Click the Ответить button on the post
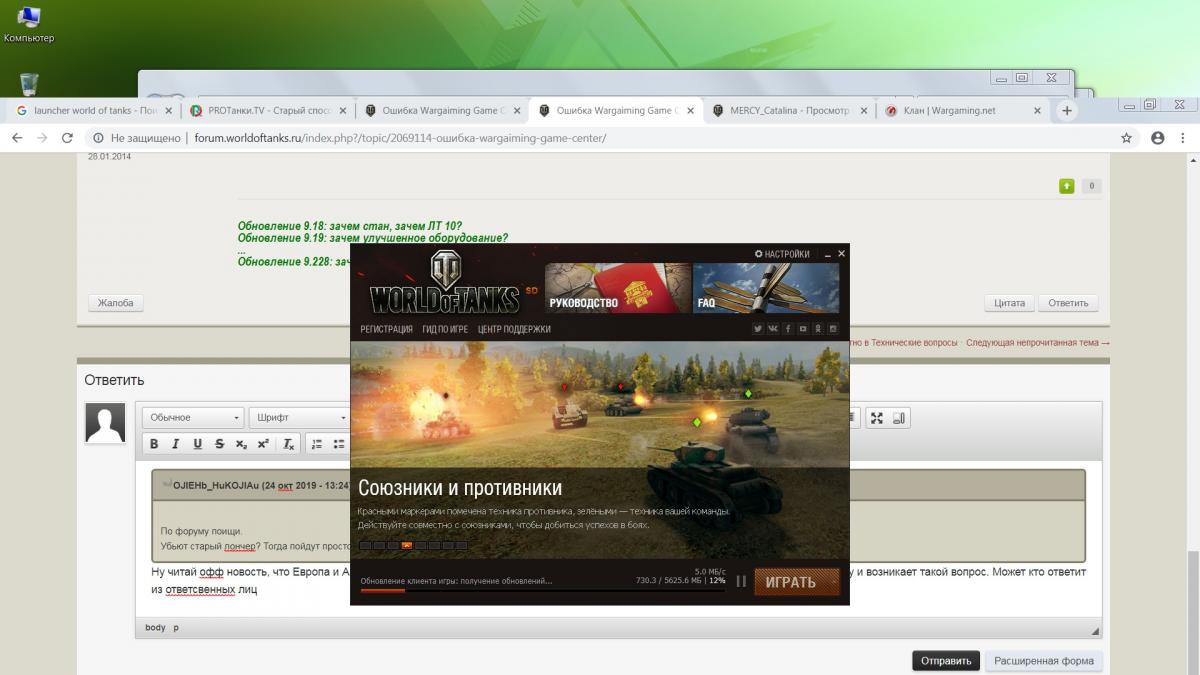 (x=1068, y=303)
